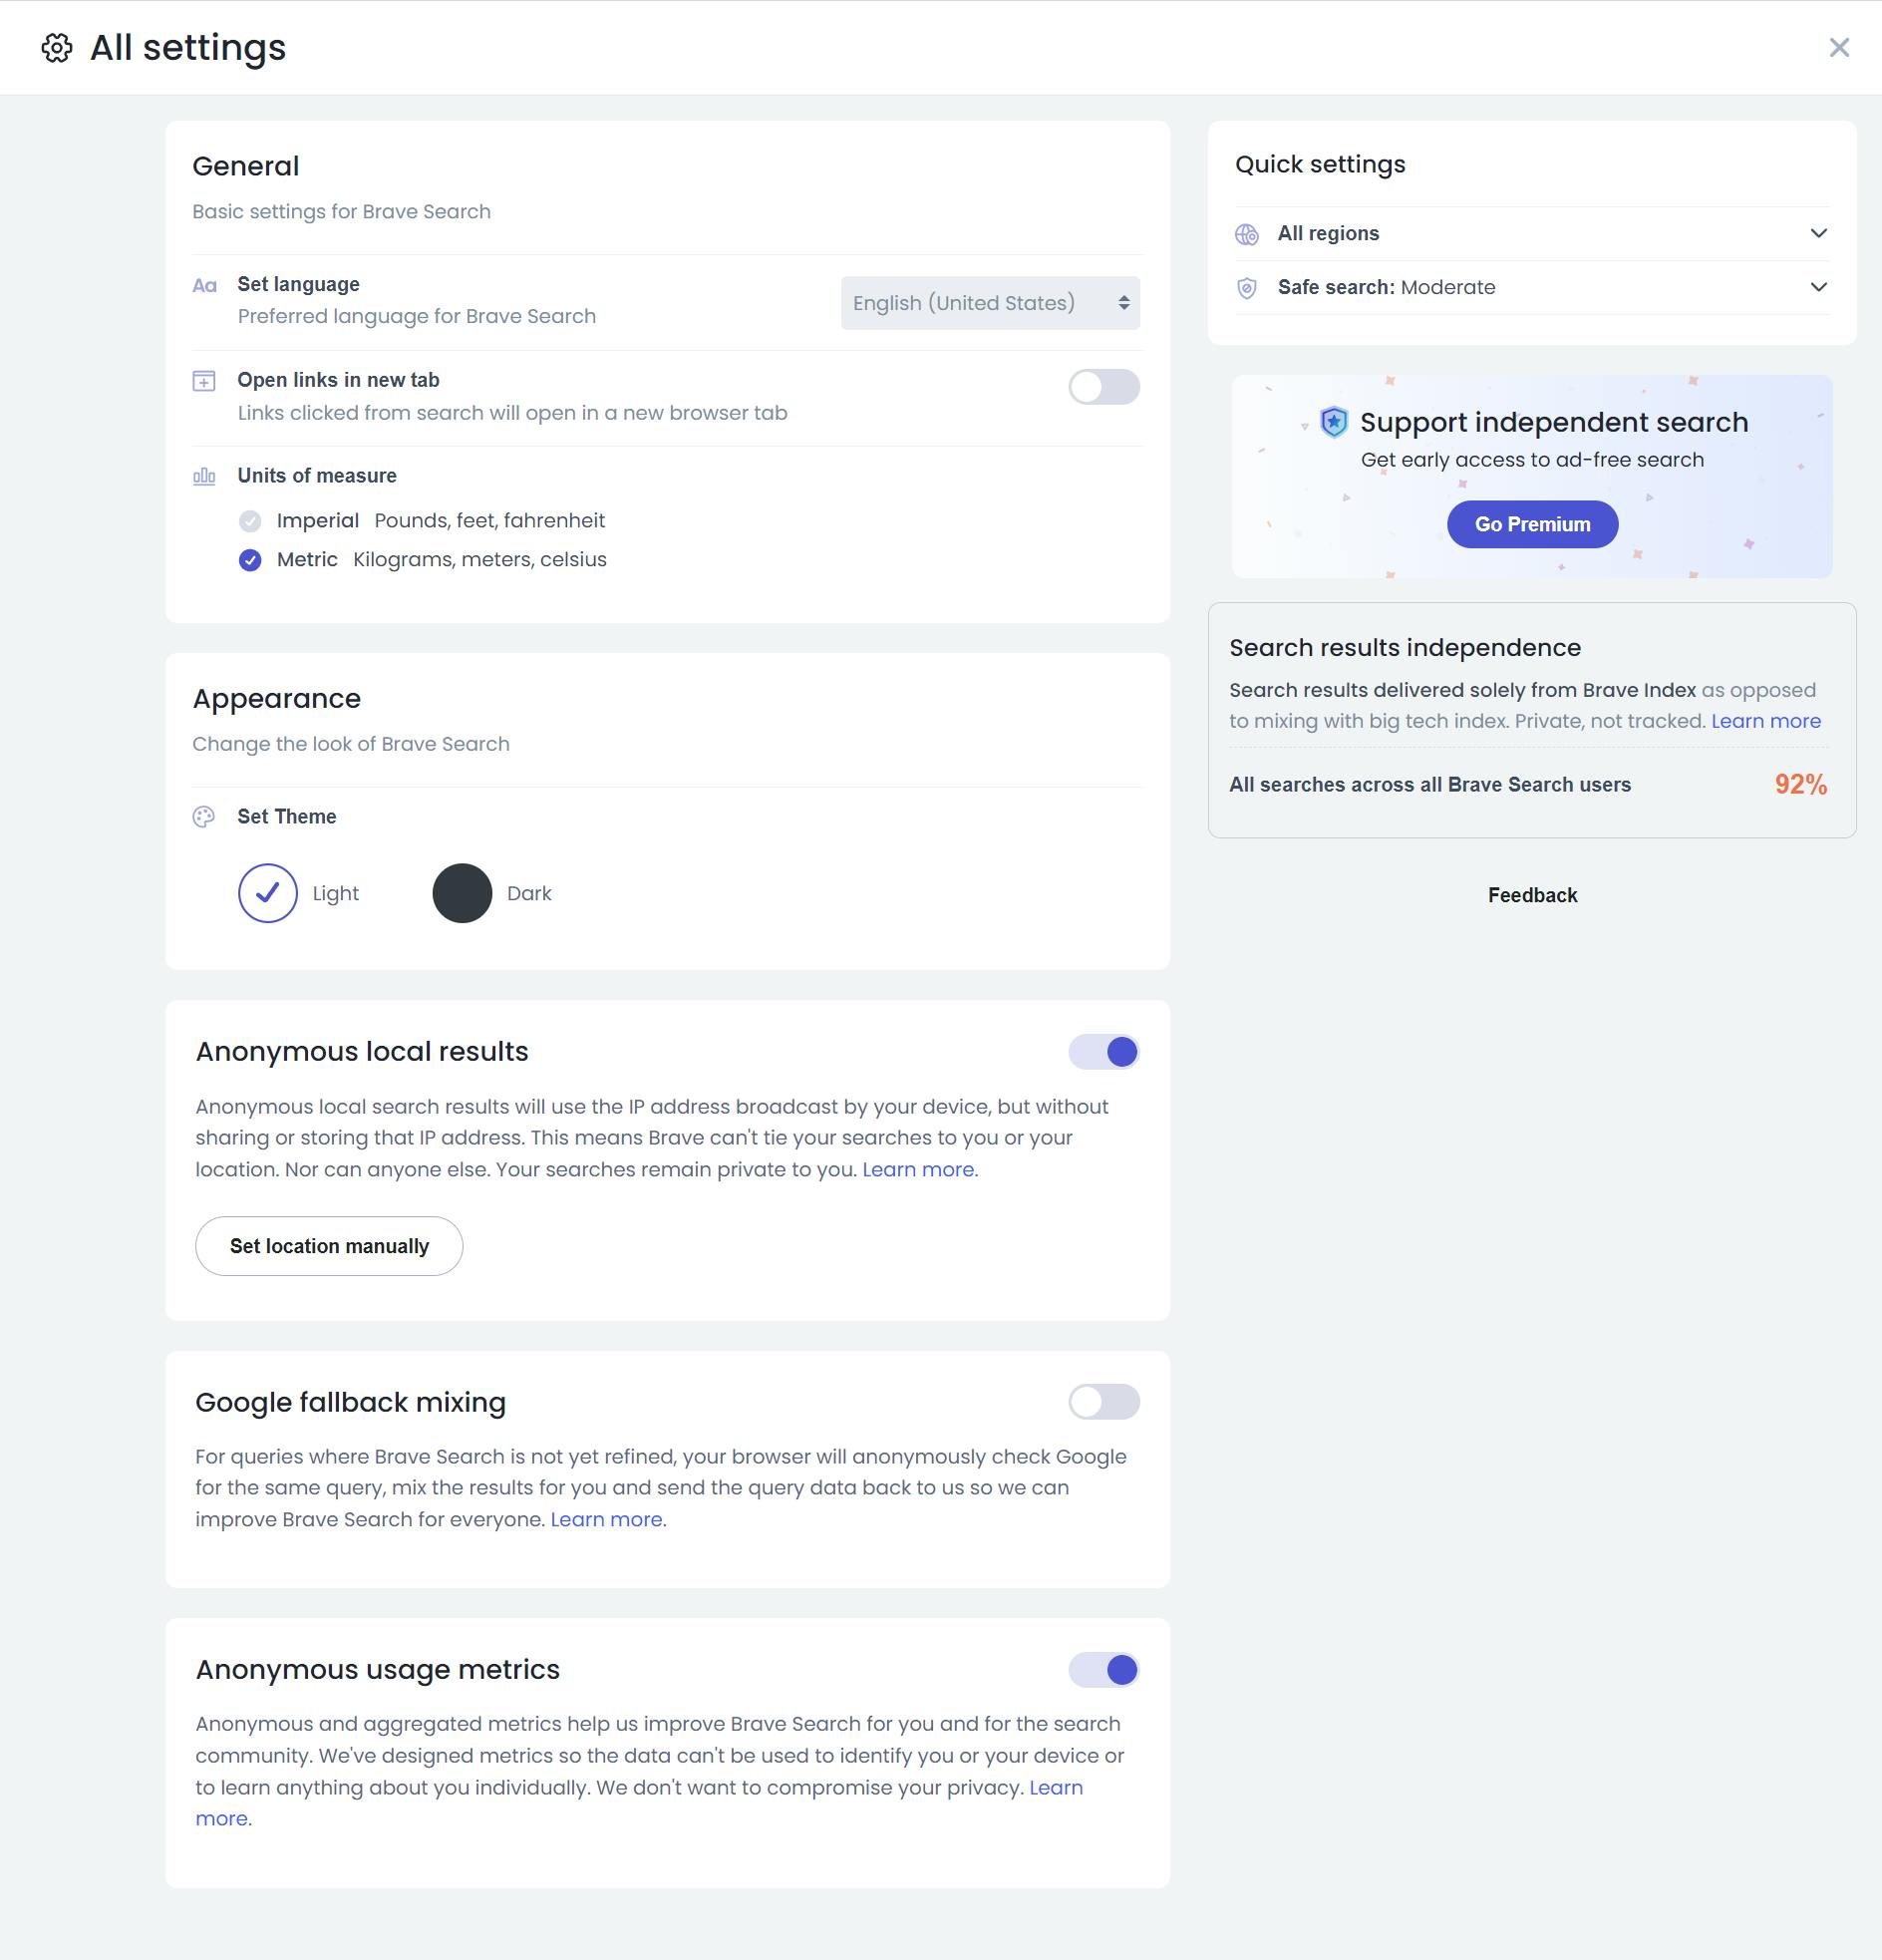Click the Set Theme palette icon
This screenshot has height=1960, width=1882.
[204, 817]
